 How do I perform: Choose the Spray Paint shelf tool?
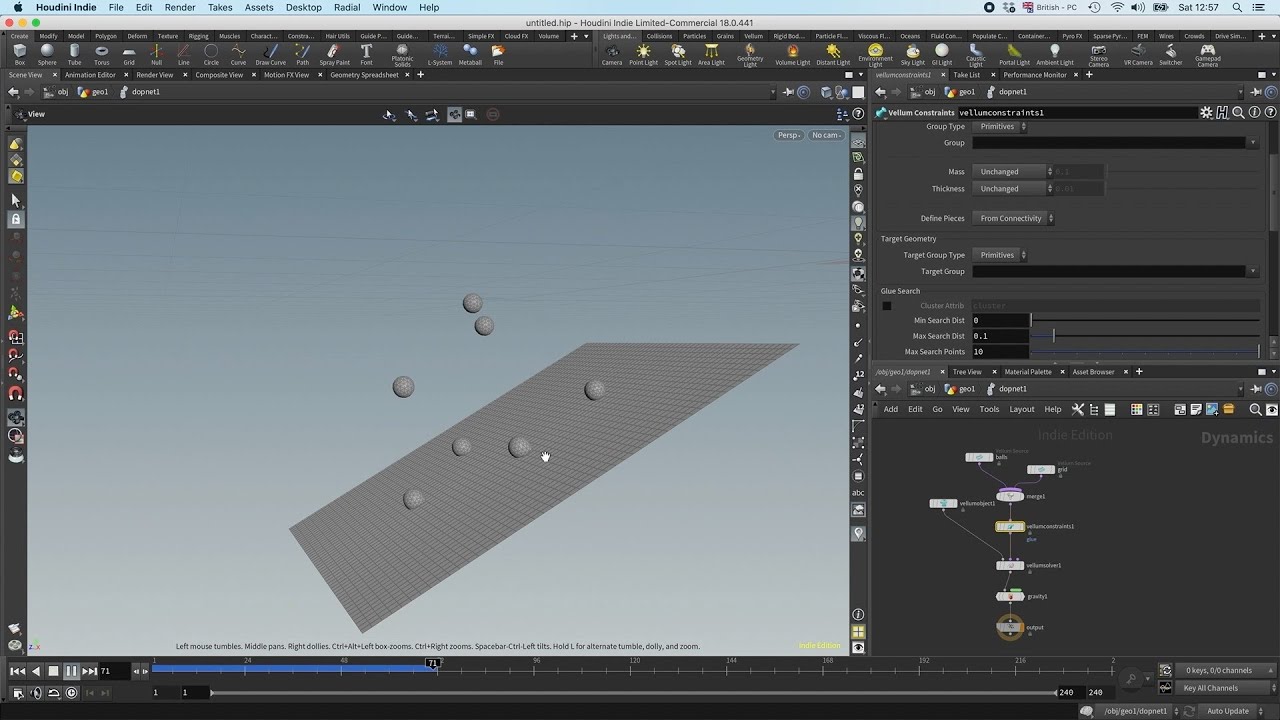335,54
